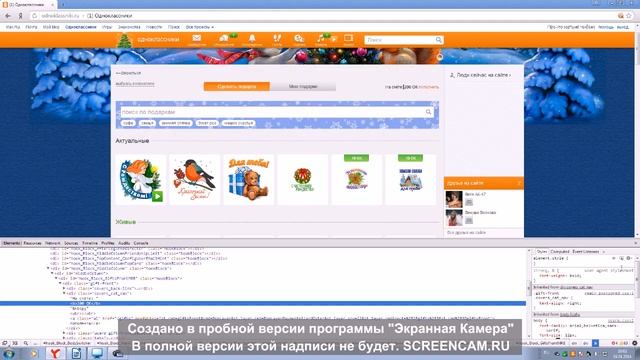The height and width of the screenshot is (360, 640).
Task: Open green 'Живые' gifts category link
Action: 126,222
